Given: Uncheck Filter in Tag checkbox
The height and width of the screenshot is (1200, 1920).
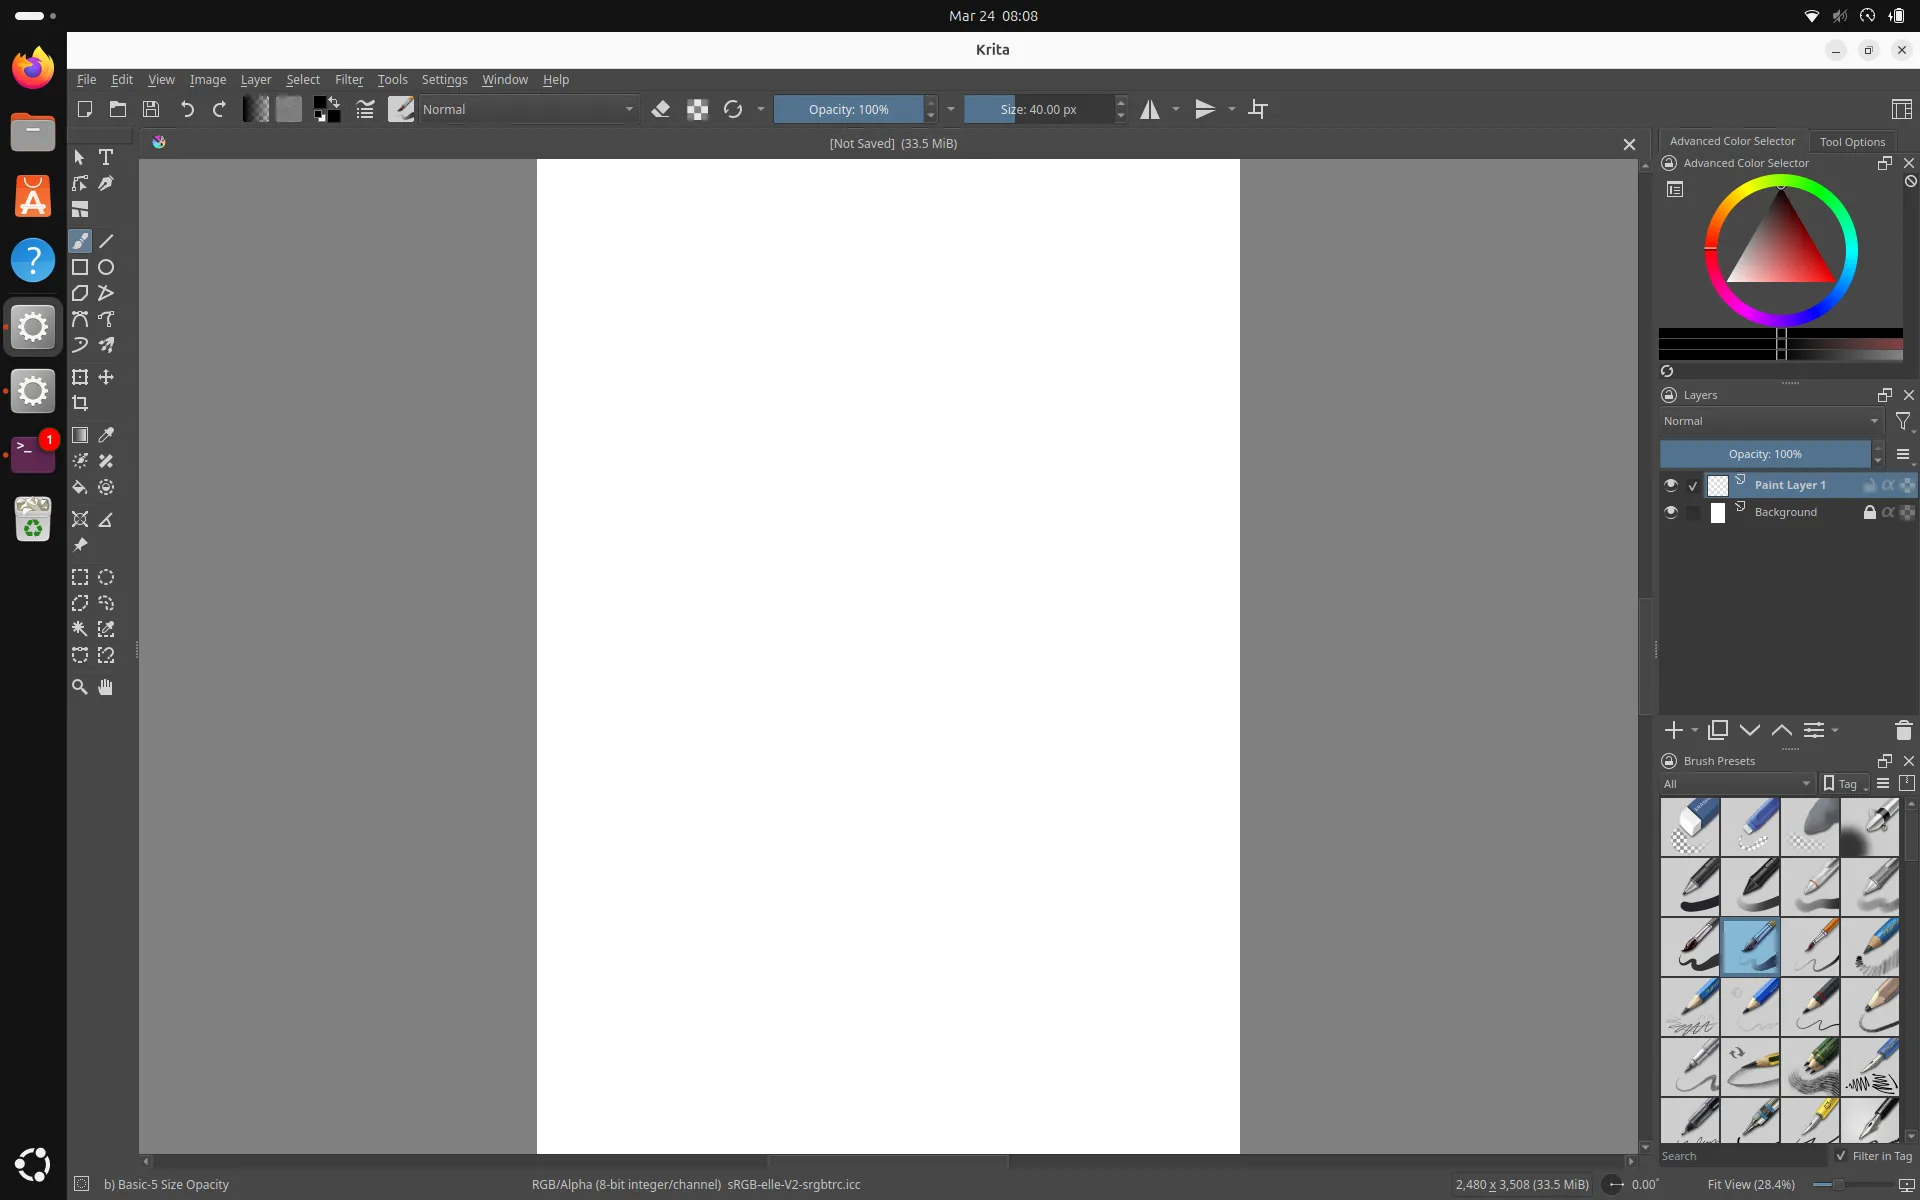Looking at the screenshot, I should (x=1841, y=1156).
